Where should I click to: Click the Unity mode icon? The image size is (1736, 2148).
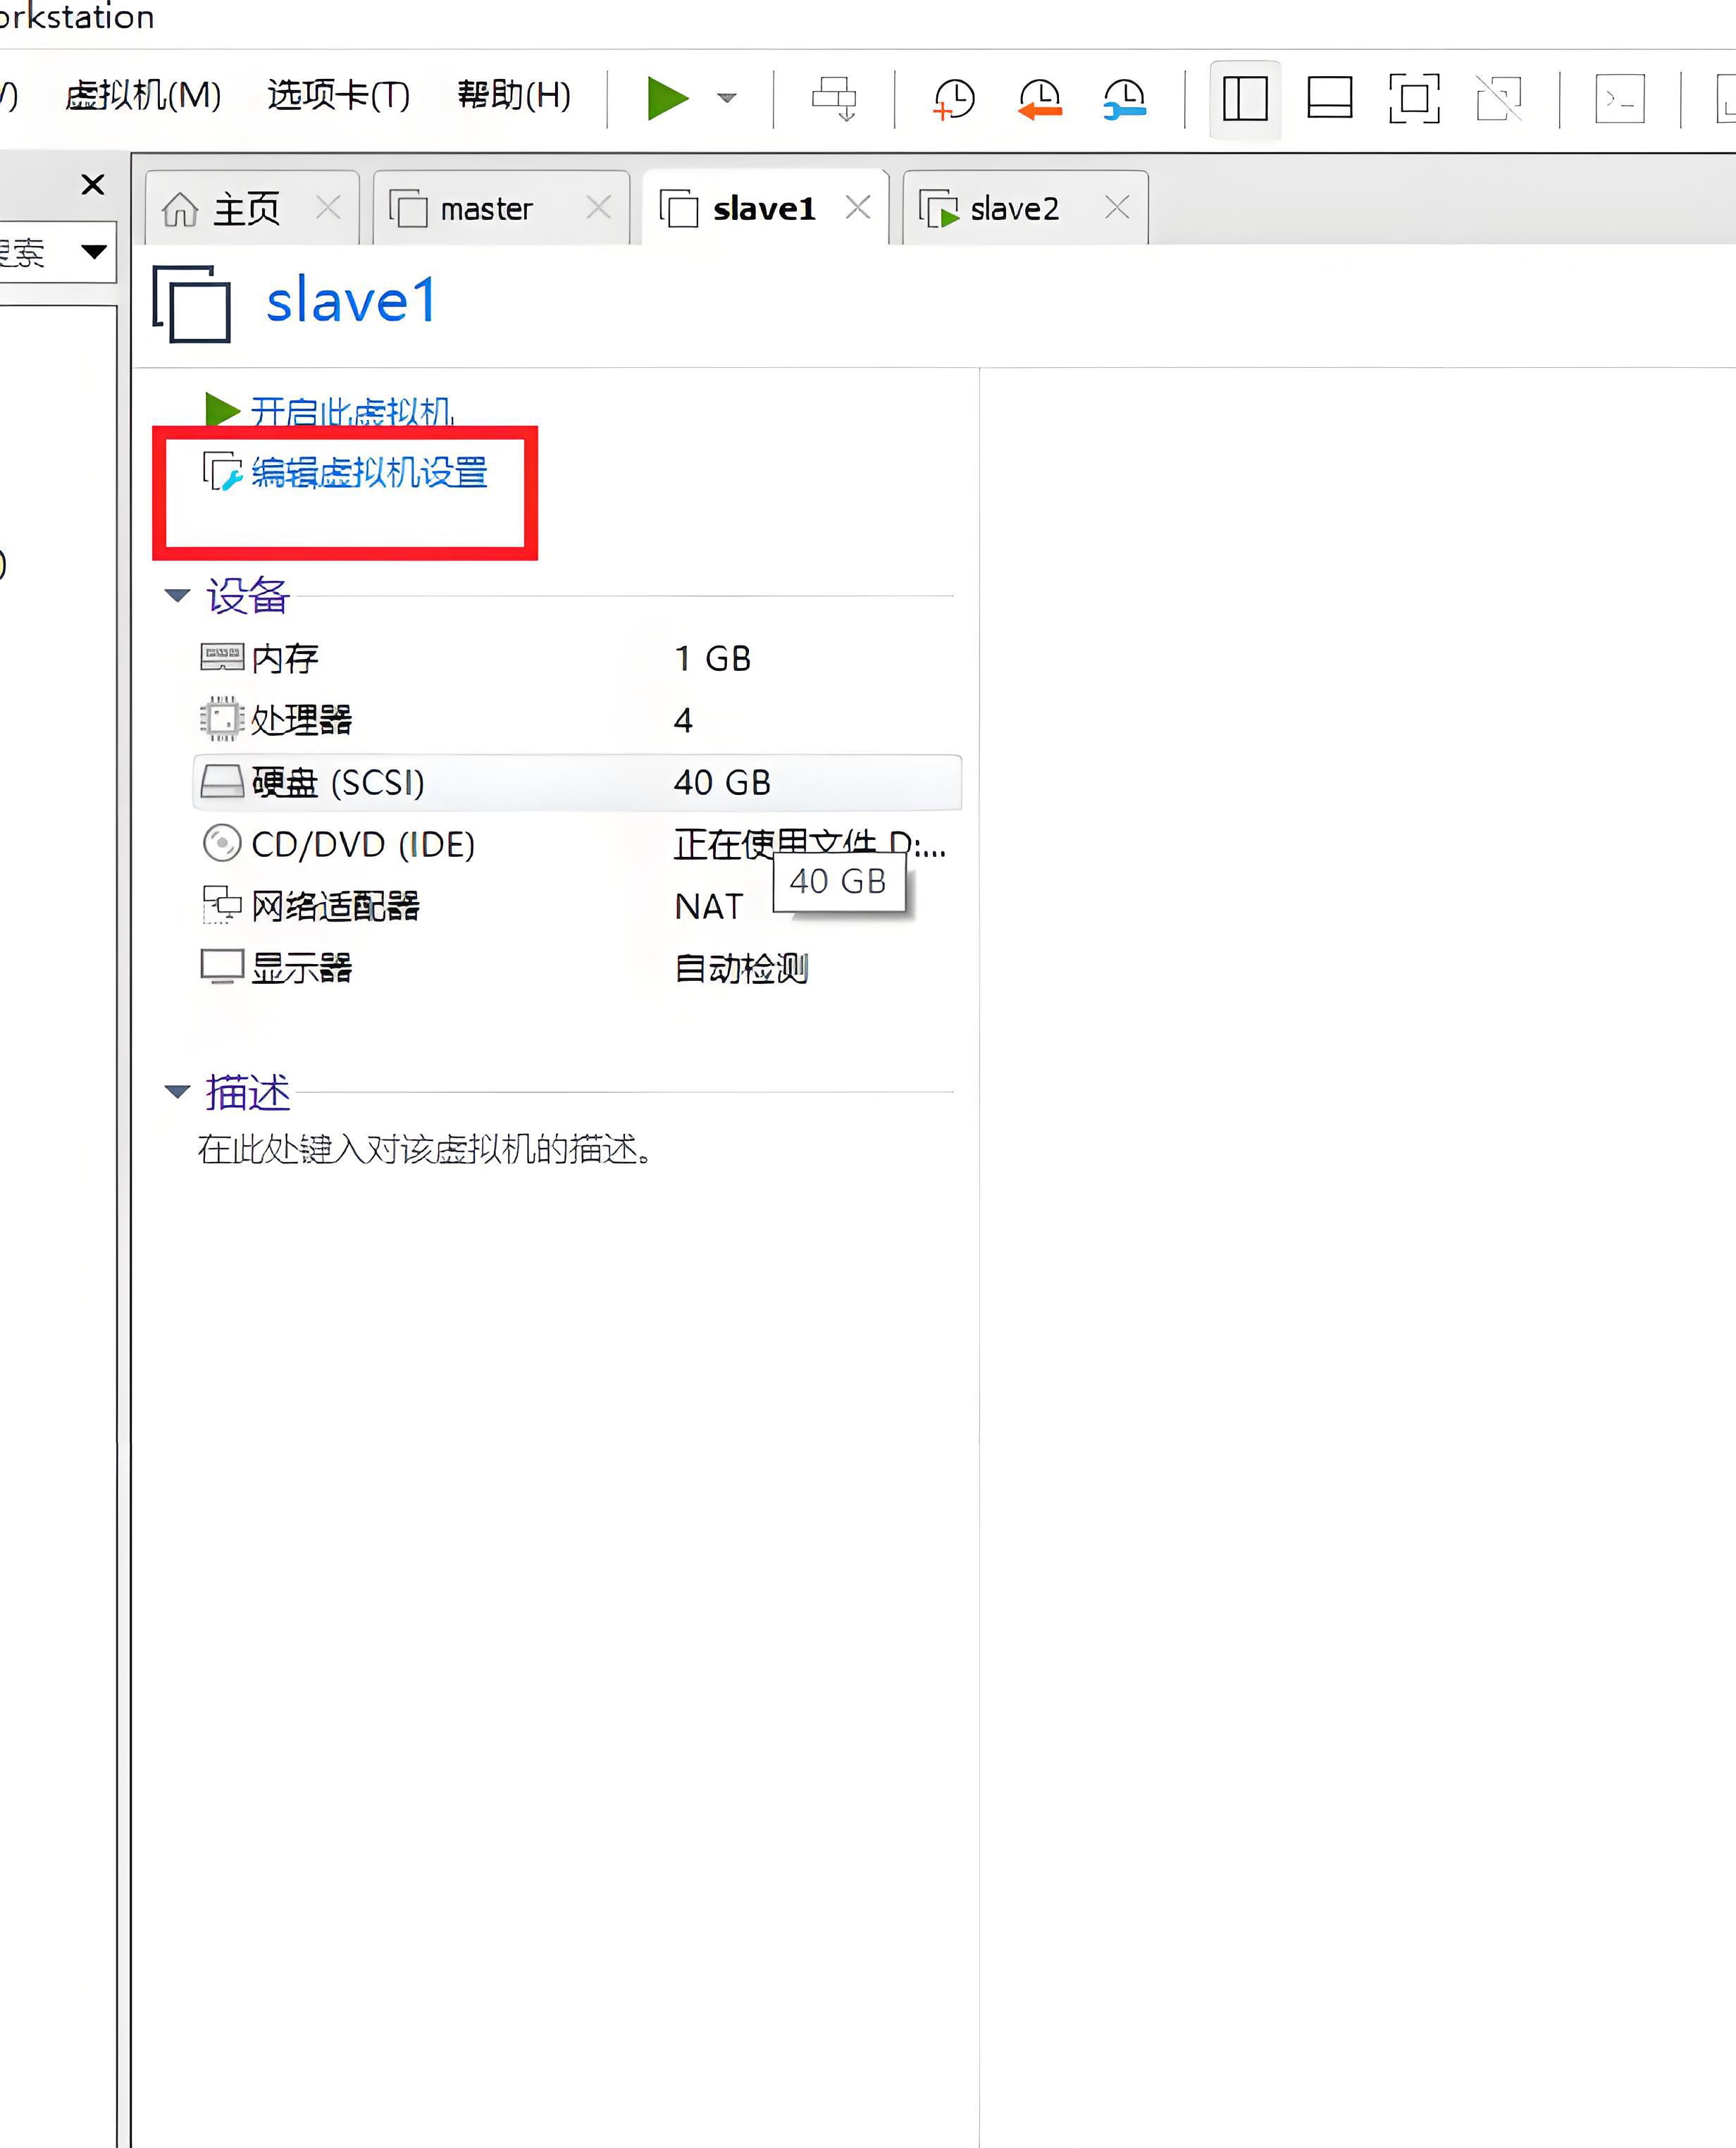tap(1498, 98)
